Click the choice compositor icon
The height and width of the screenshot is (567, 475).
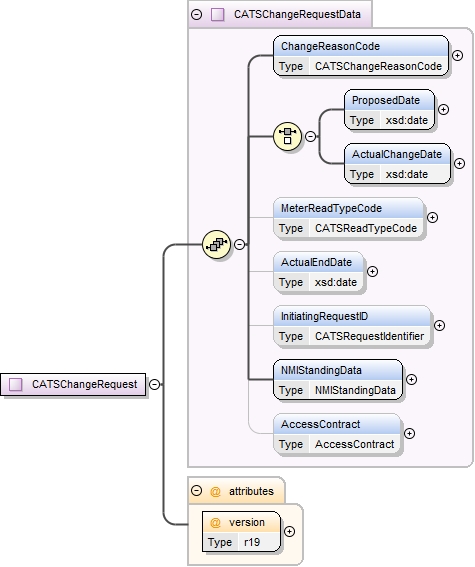pos(287,136)
